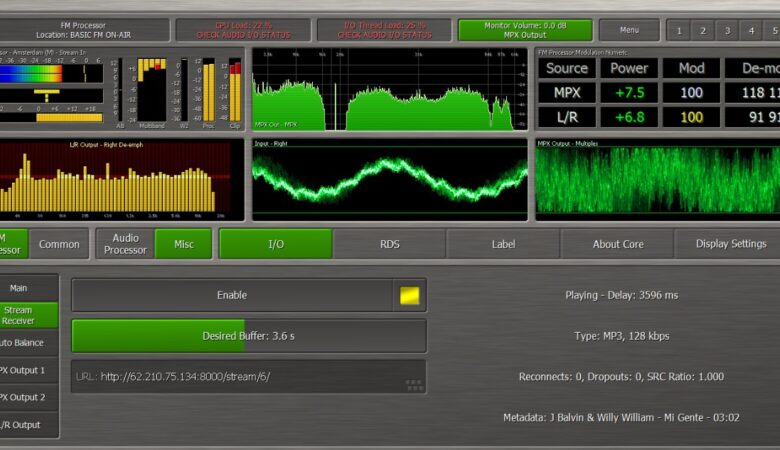Select preset button 1
Screen dimensions: 780x450
point(679,31)
